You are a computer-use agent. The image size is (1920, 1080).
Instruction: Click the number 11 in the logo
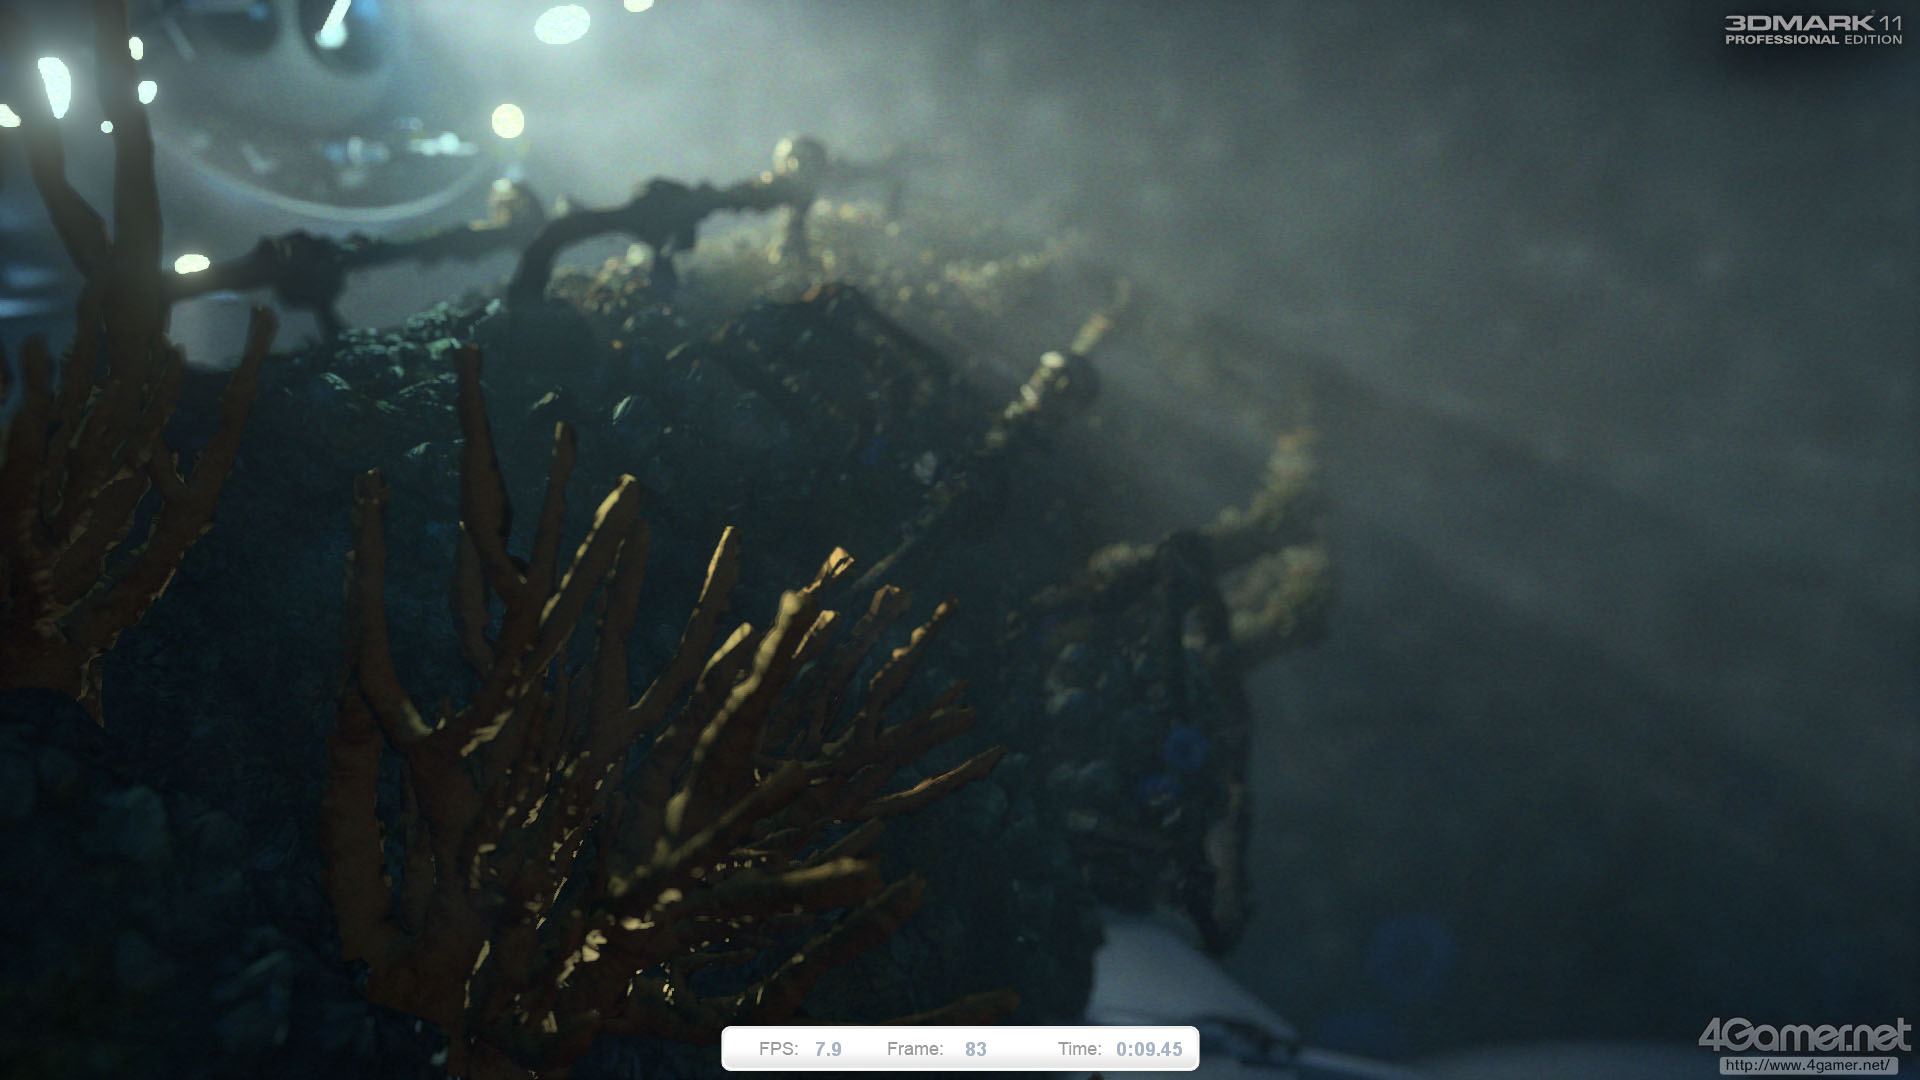(x=1889, y=22)
